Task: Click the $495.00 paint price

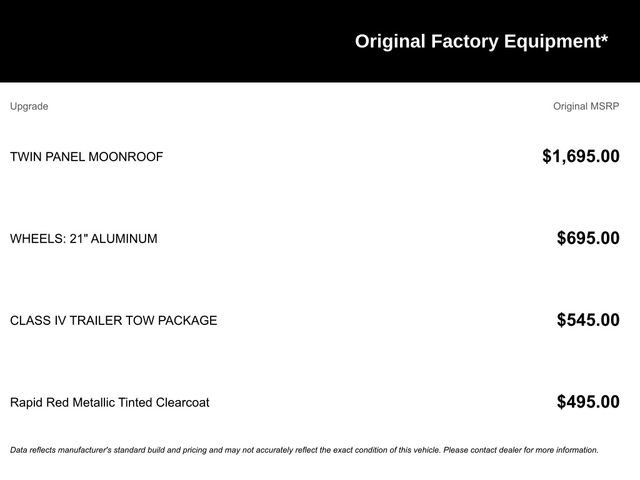Action: click(588, 402)
